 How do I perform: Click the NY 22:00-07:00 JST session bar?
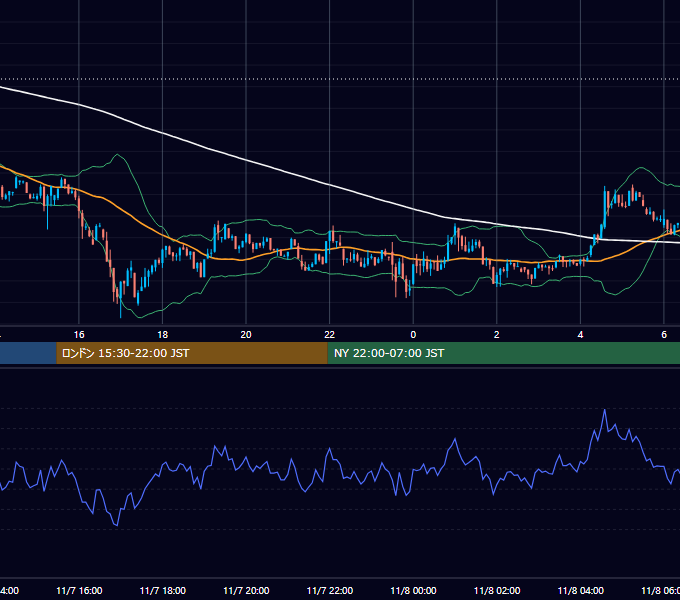click(503, 353)
